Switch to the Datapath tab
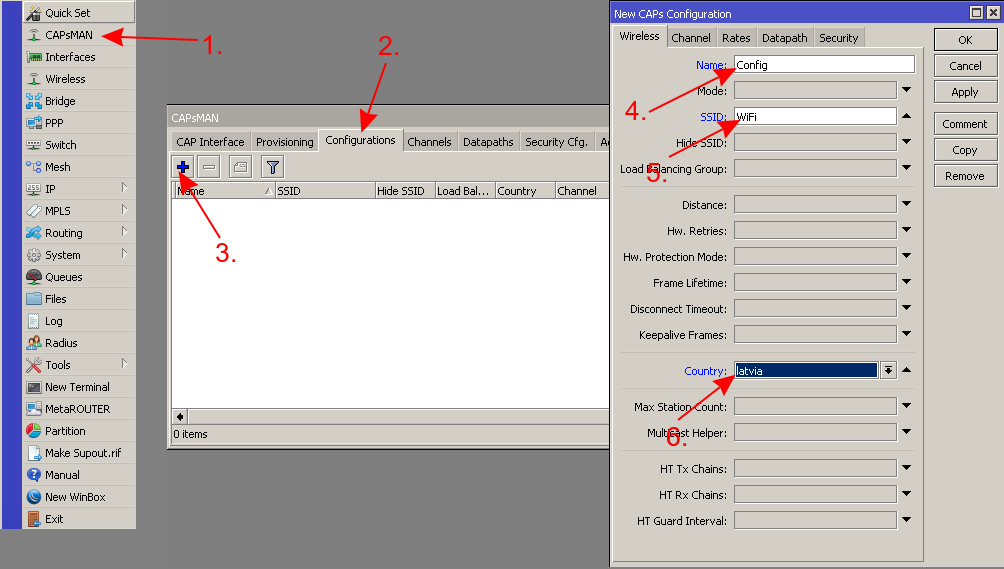The height and width of the screenshot is (569, 1004). [x=784, y=38]
